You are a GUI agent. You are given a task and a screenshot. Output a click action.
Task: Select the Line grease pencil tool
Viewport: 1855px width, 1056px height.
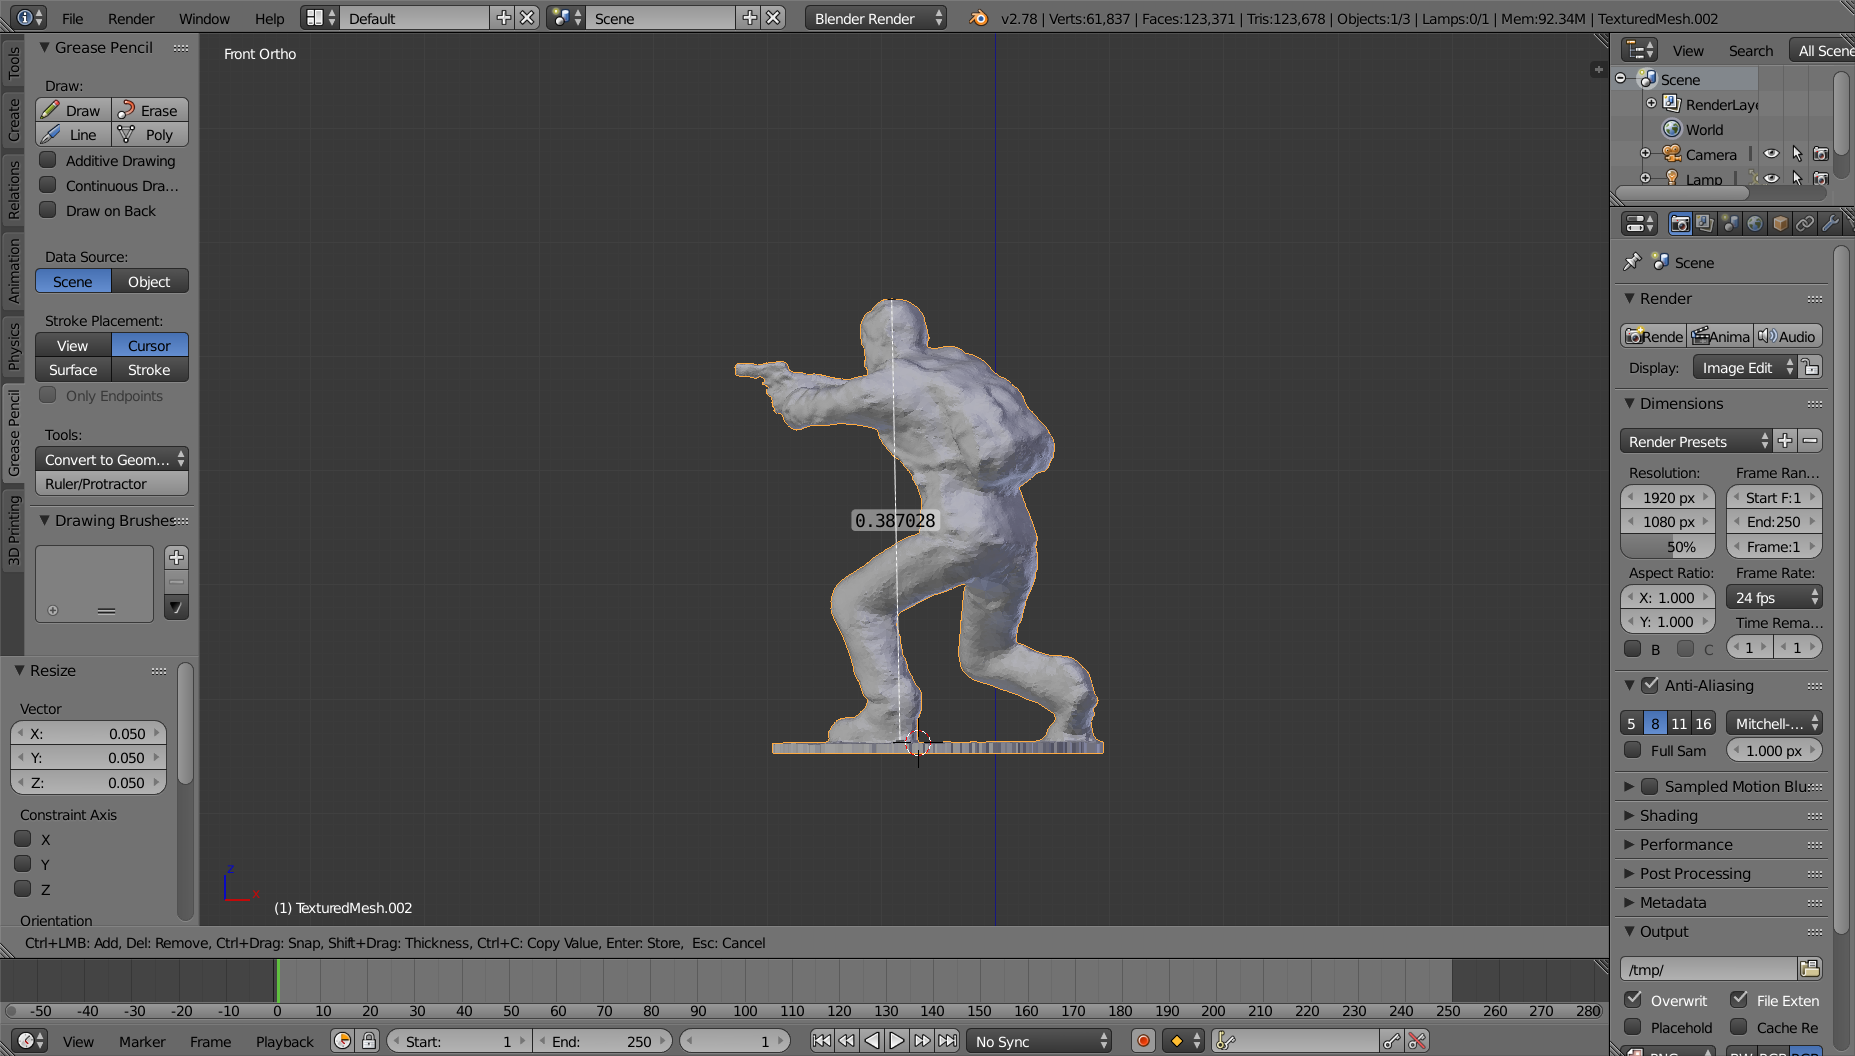point(73,134)
